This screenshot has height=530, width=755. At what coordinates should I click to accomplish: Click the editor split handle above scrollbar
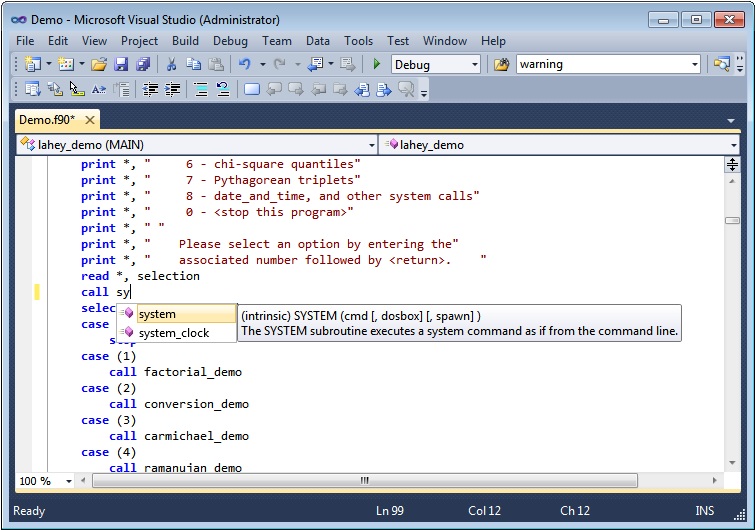point(732,165)
